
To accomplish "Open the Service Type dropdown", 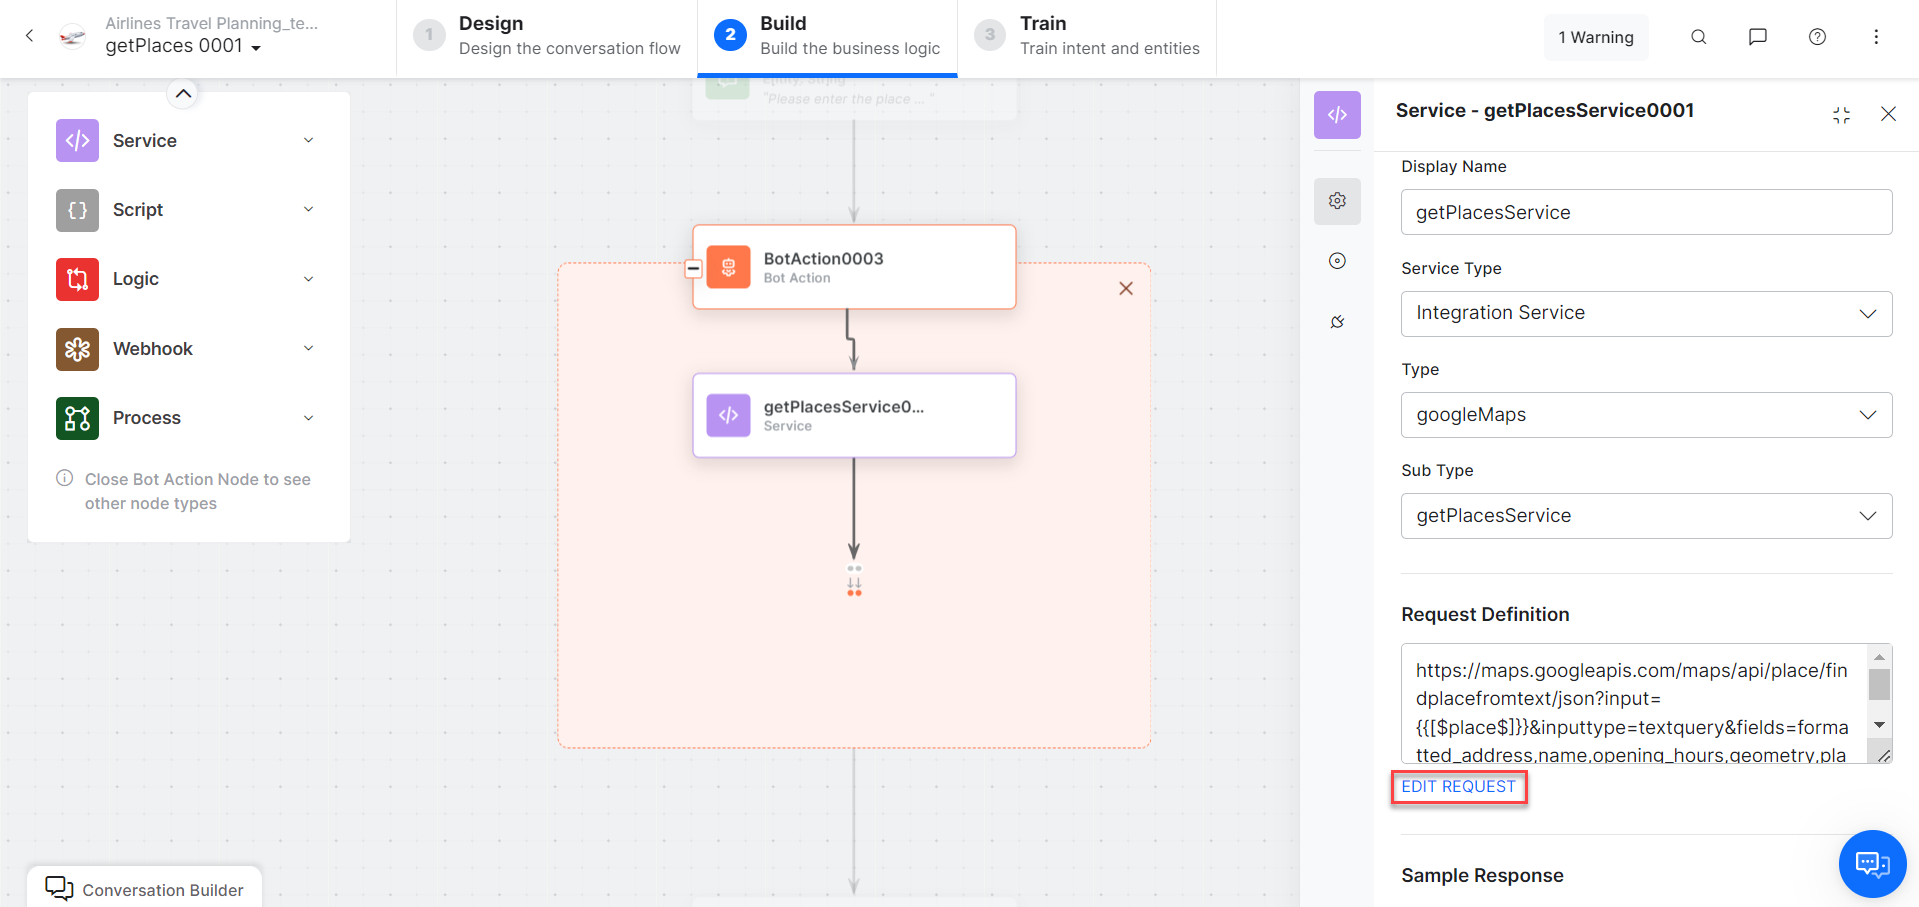I will [1646, 313].
